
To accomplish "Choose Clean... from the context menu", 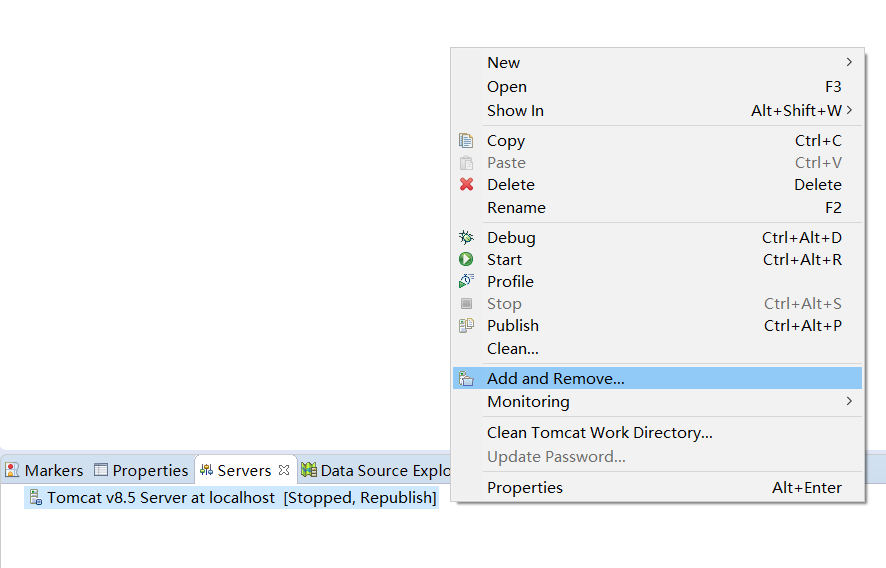I will pos(512,349).
